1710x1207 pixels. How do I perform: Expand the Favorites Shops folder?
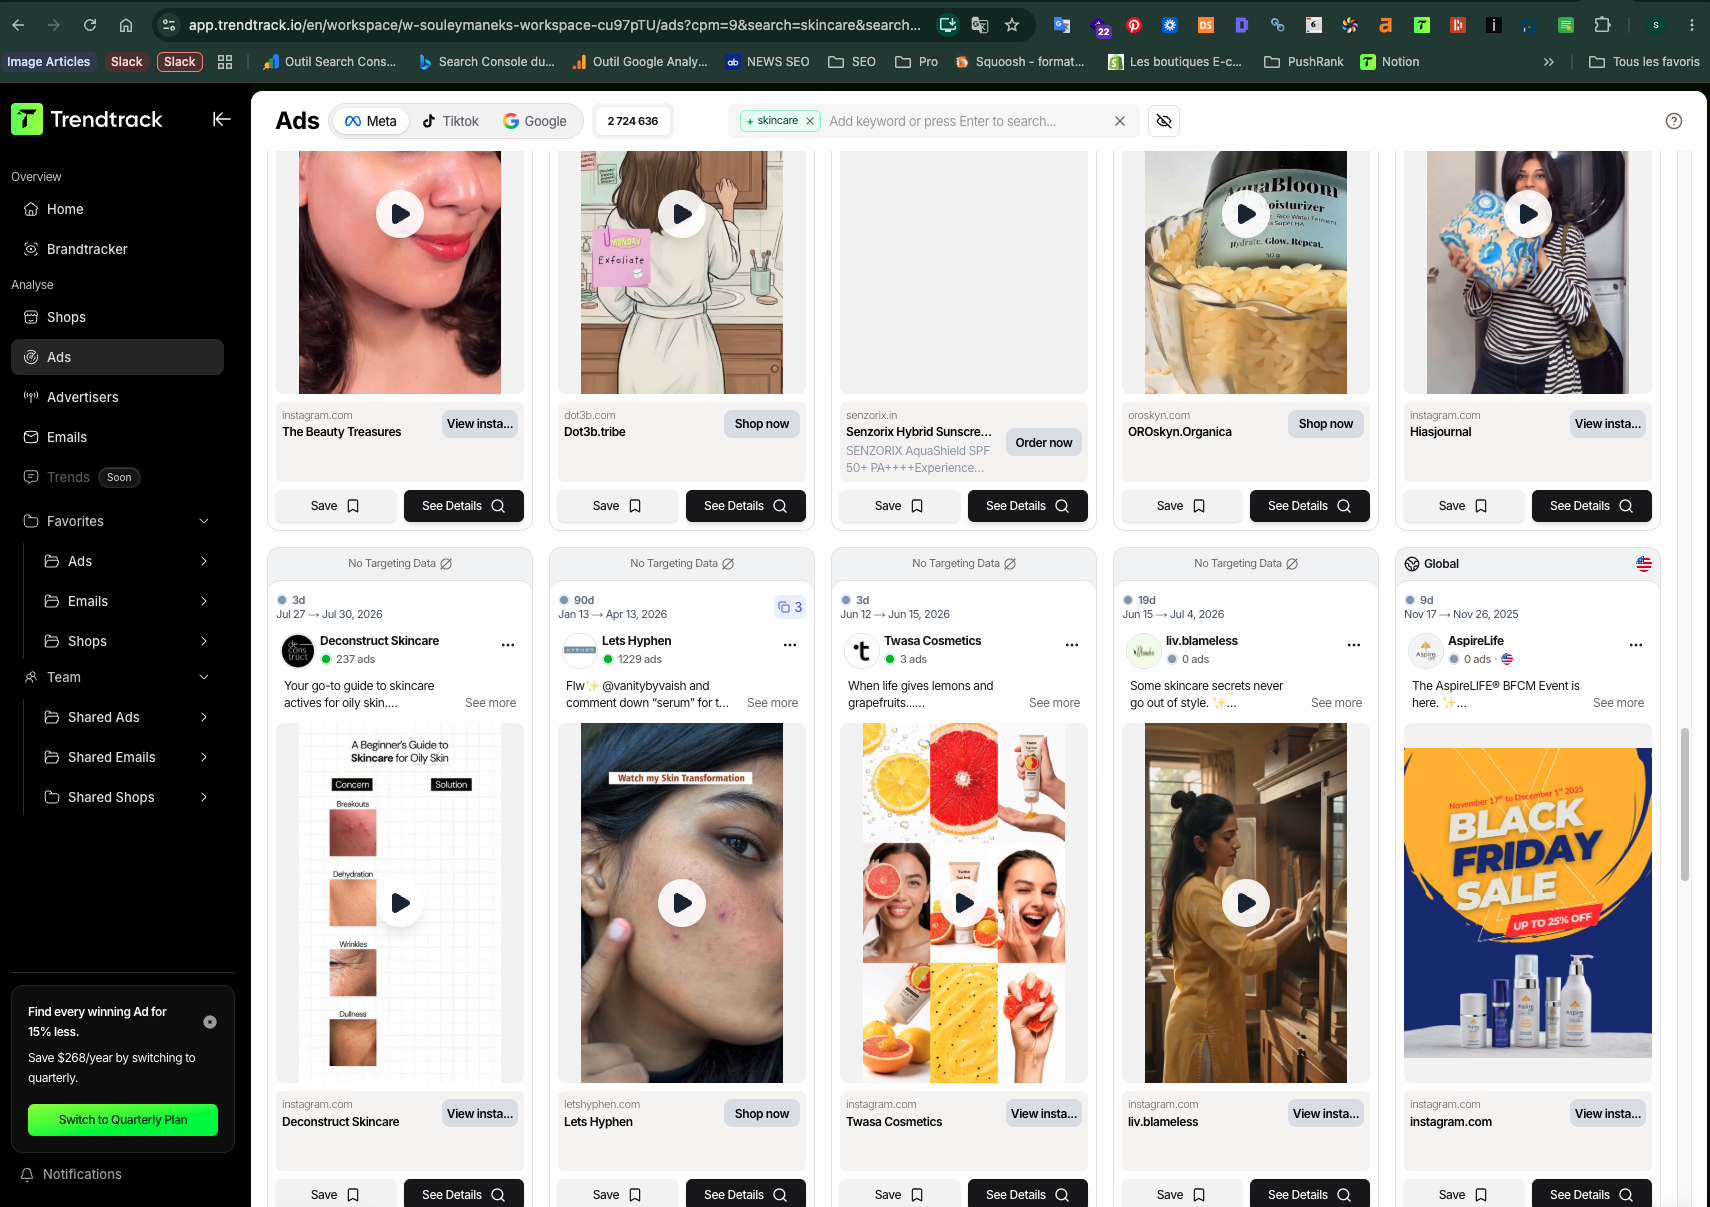click(204, 641)
